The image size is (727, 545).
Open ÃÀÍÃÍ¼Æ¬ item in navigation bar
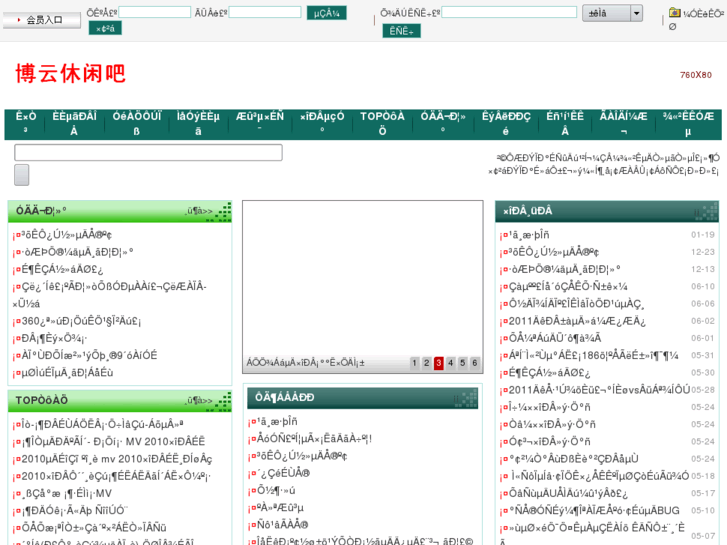(x=624, y=123)
